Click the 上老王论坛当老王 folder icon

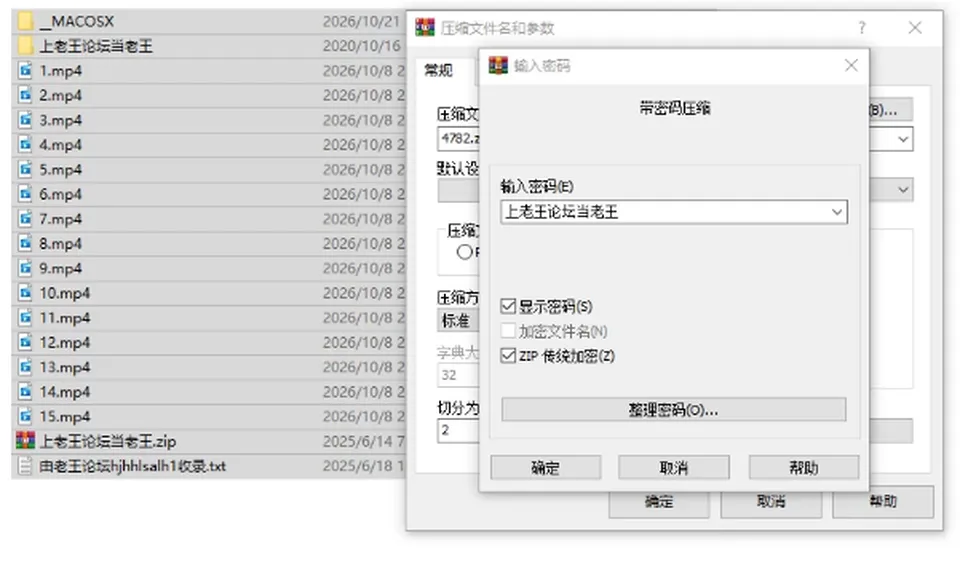pos(25,46)
